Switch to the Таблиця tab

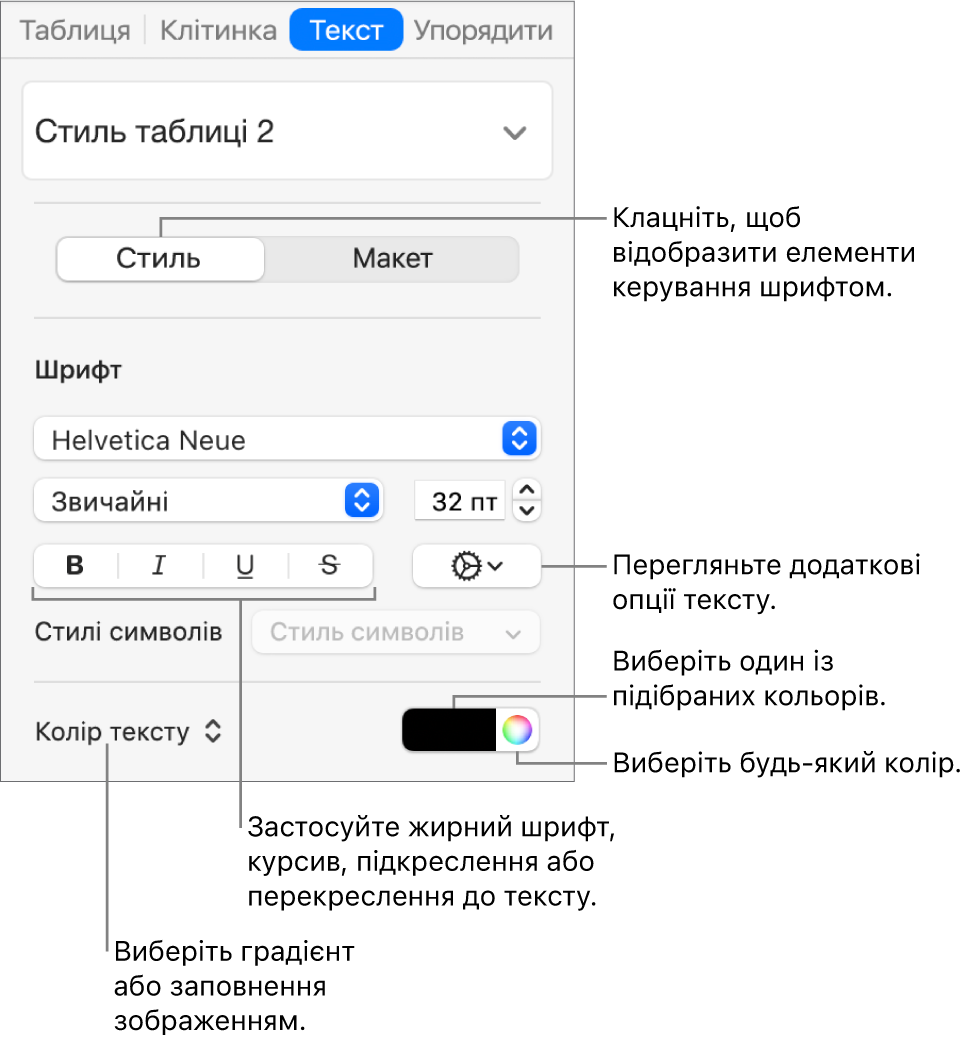pos(75,31)
